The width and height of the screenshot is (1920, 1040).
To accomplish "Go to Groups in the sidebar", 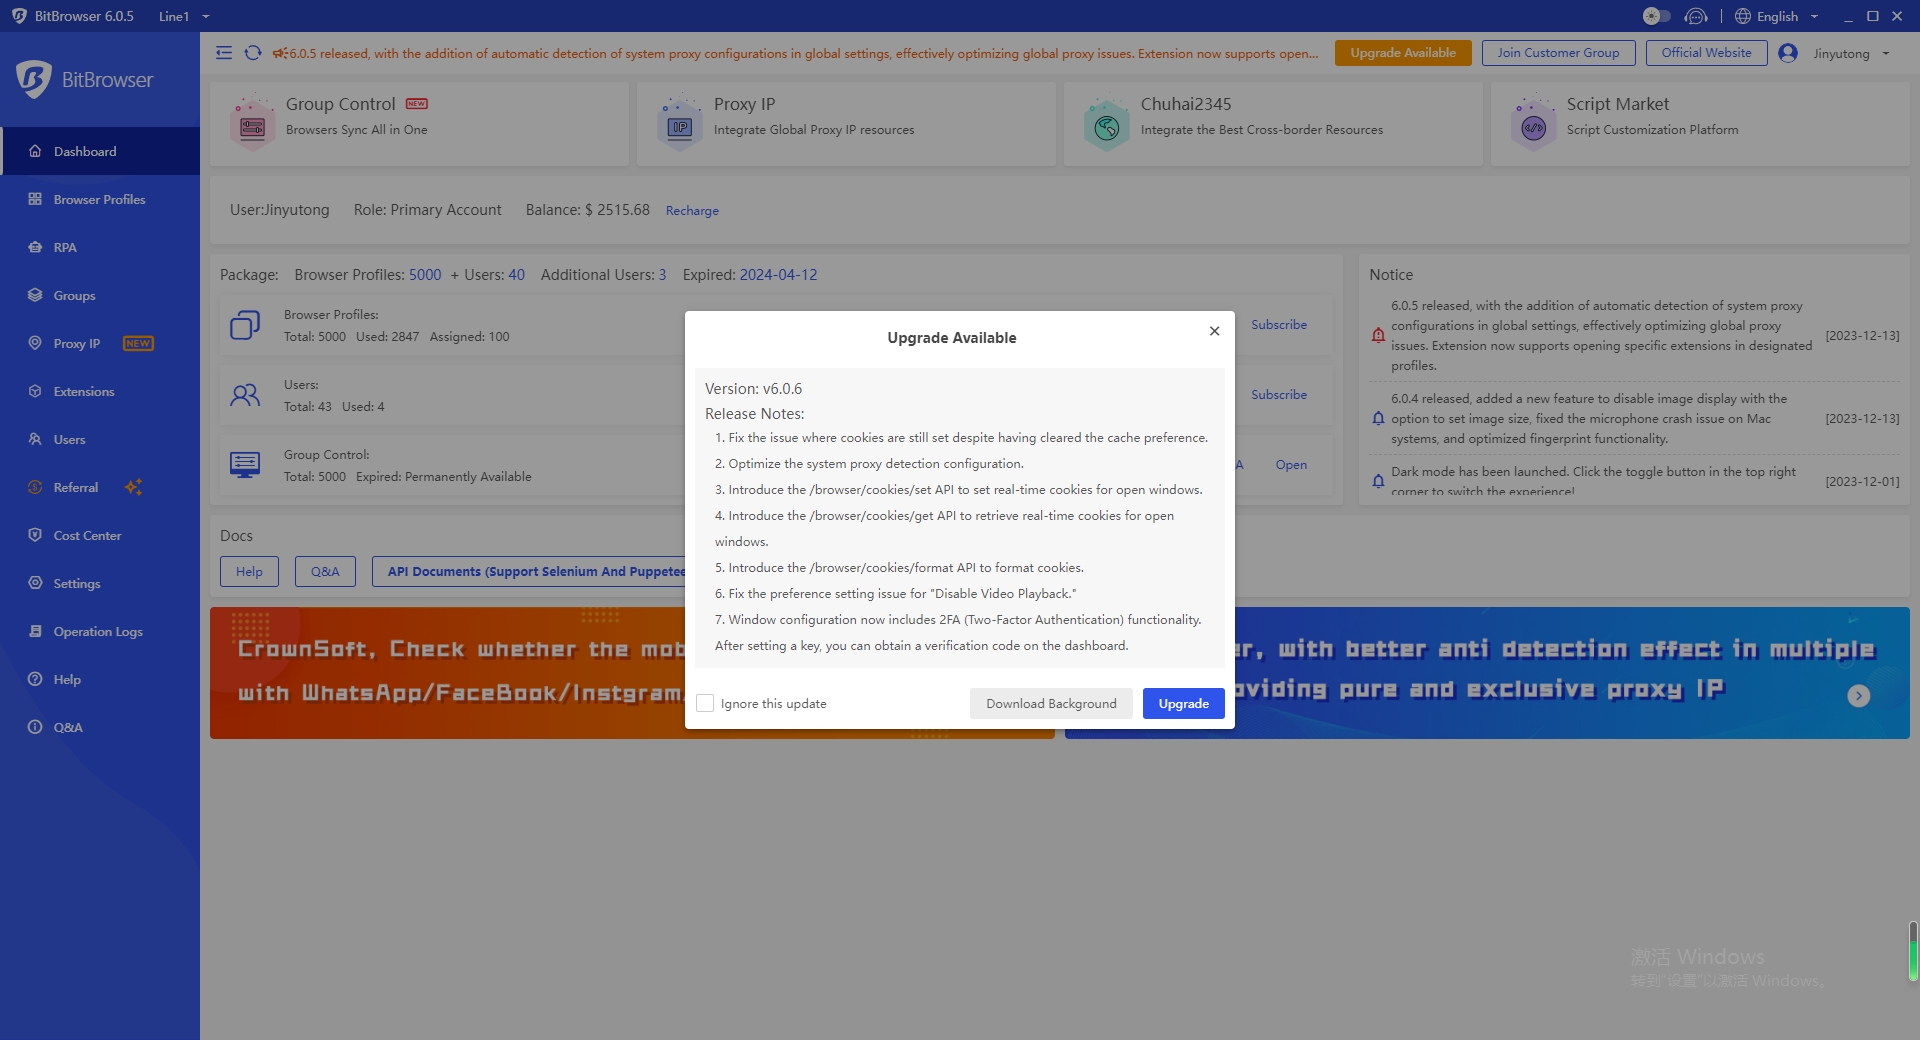I will coord(100,295).
